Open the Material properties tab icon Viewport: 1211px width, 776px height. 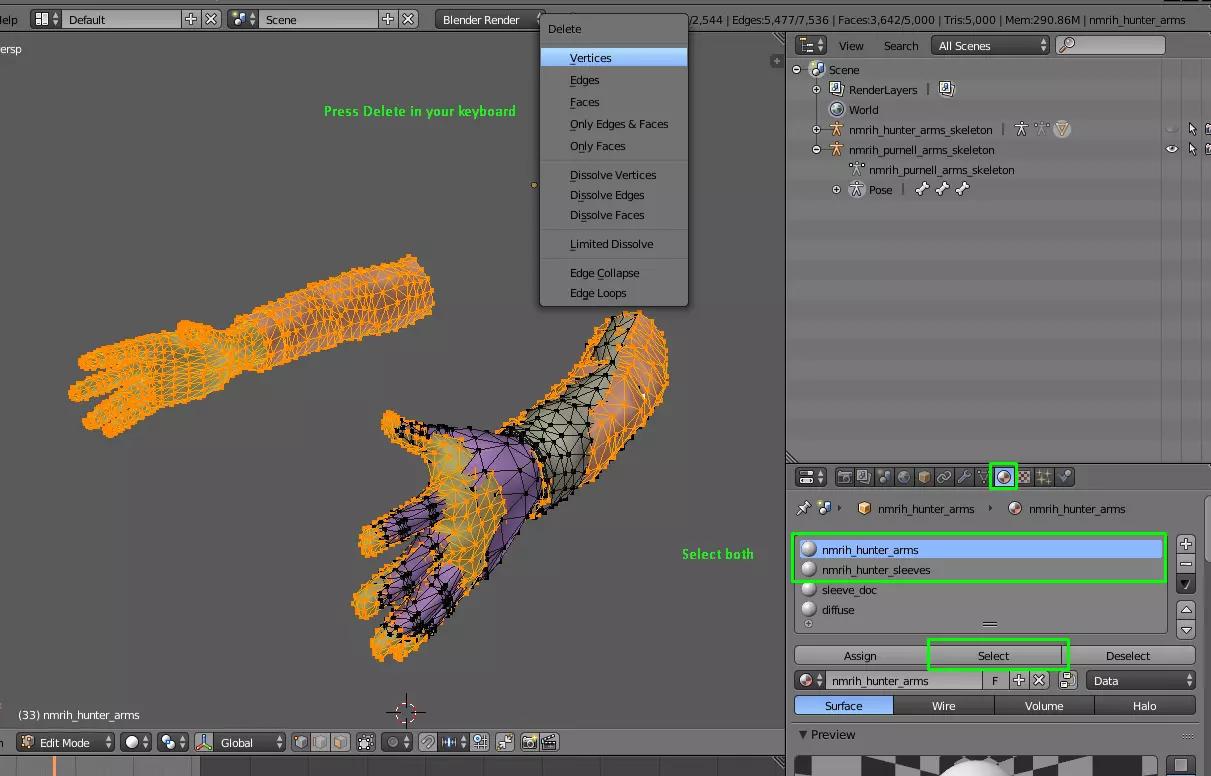tap(1003, 478)
